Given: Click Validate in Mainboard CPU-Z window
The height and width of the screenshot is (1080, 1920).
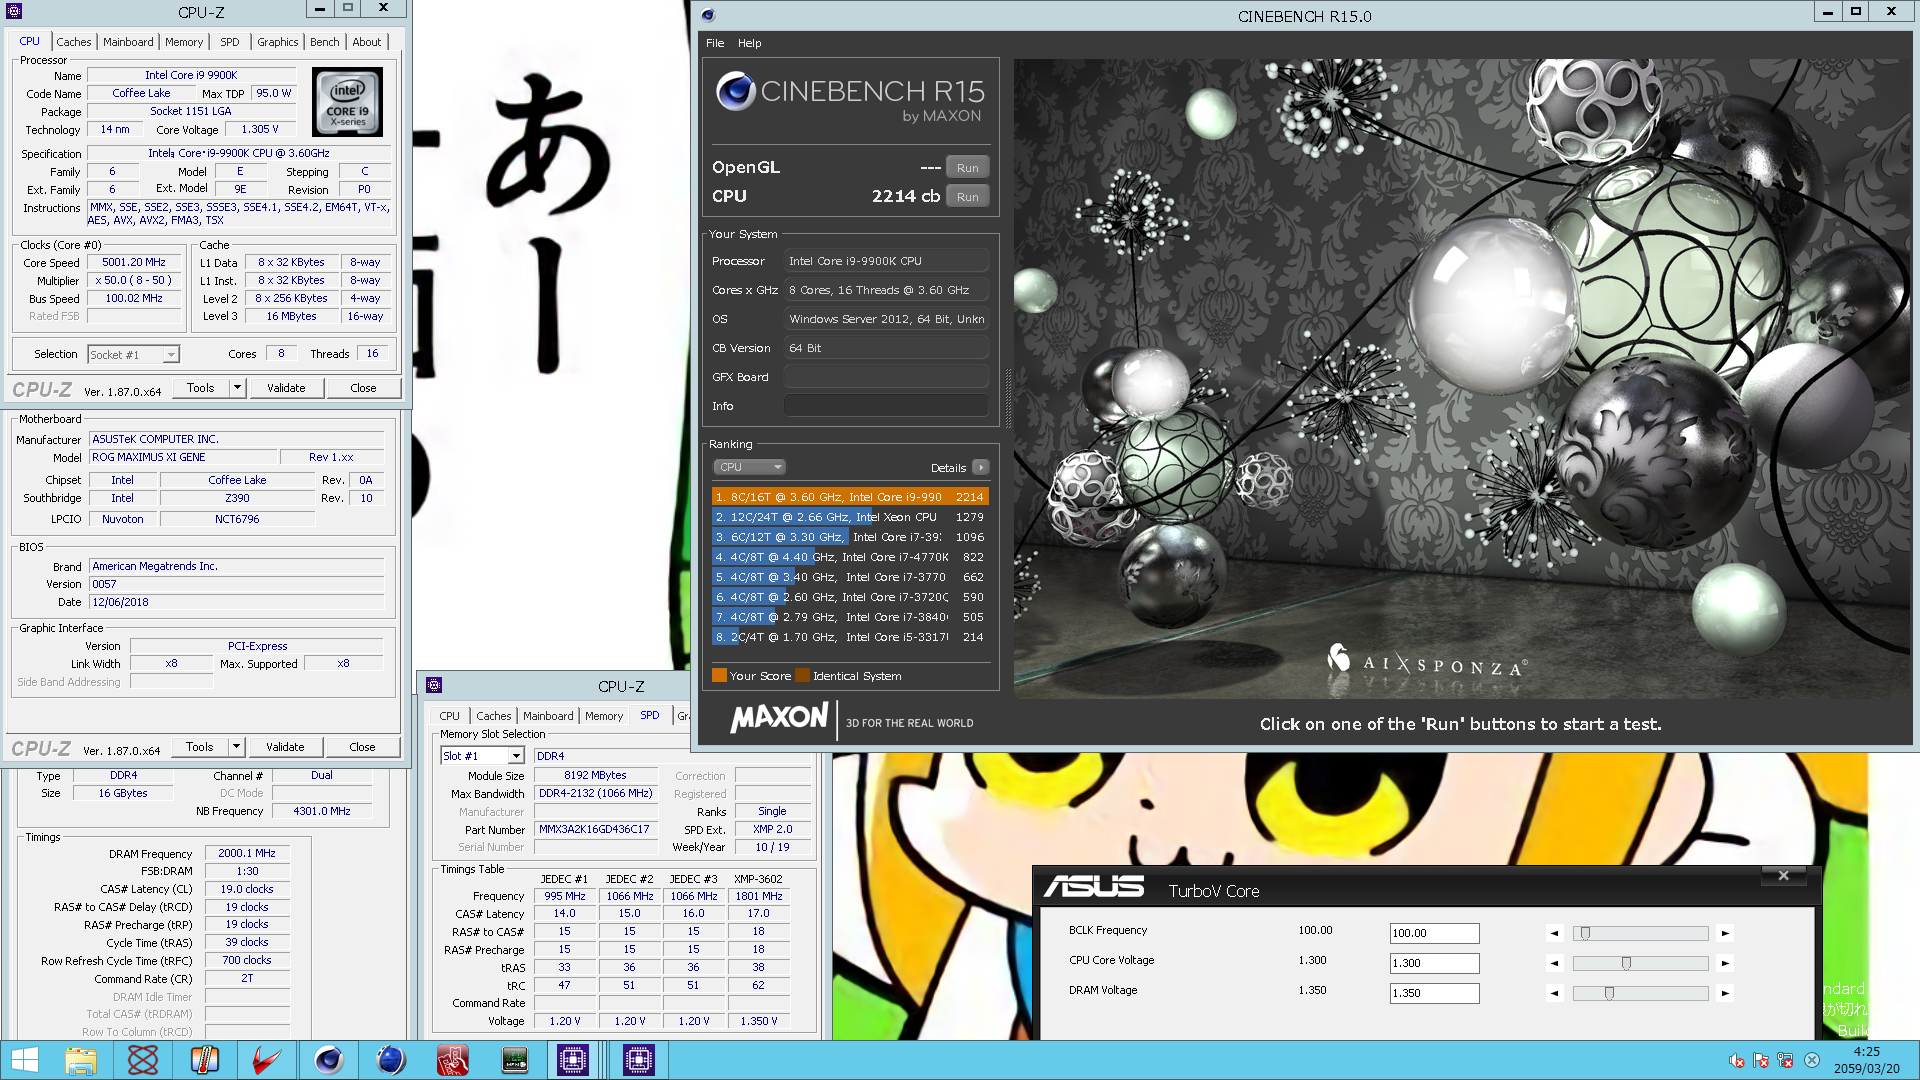Looking at the screenshot, I should pos(285,747).
